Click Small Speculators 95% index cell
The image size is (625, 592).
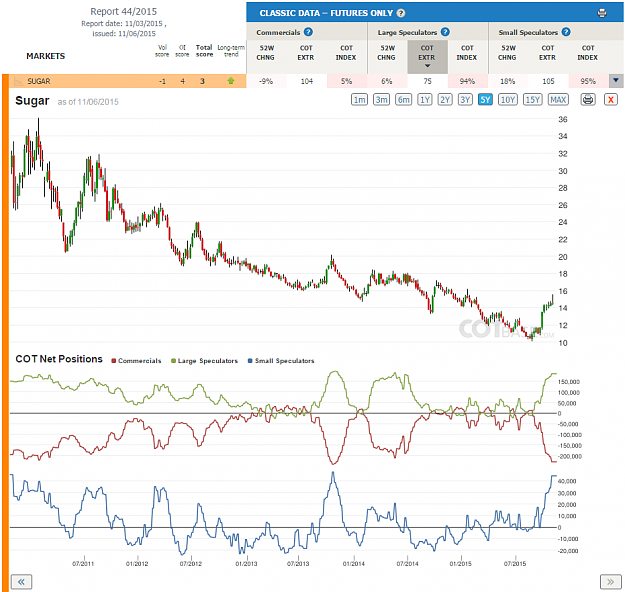click(x=588, y=81)
